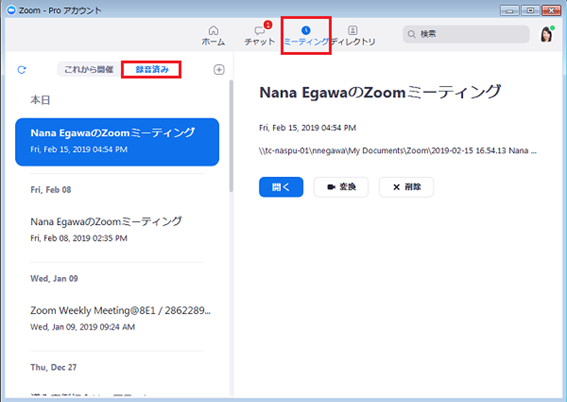Click the meeting list vertical scrollbar
The width and height of the screenshot is (567, 402).
point(231,136)
